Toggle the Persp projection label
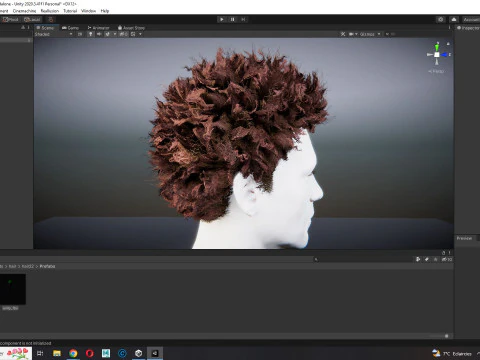 (436, 71)
